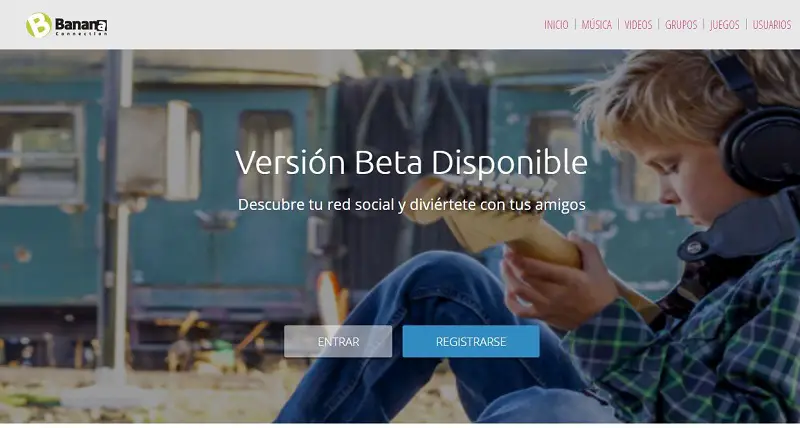This screenshot has width=800, height=428.
Task: Select GRUPOS in the top navigation
Action: (681, 25)
